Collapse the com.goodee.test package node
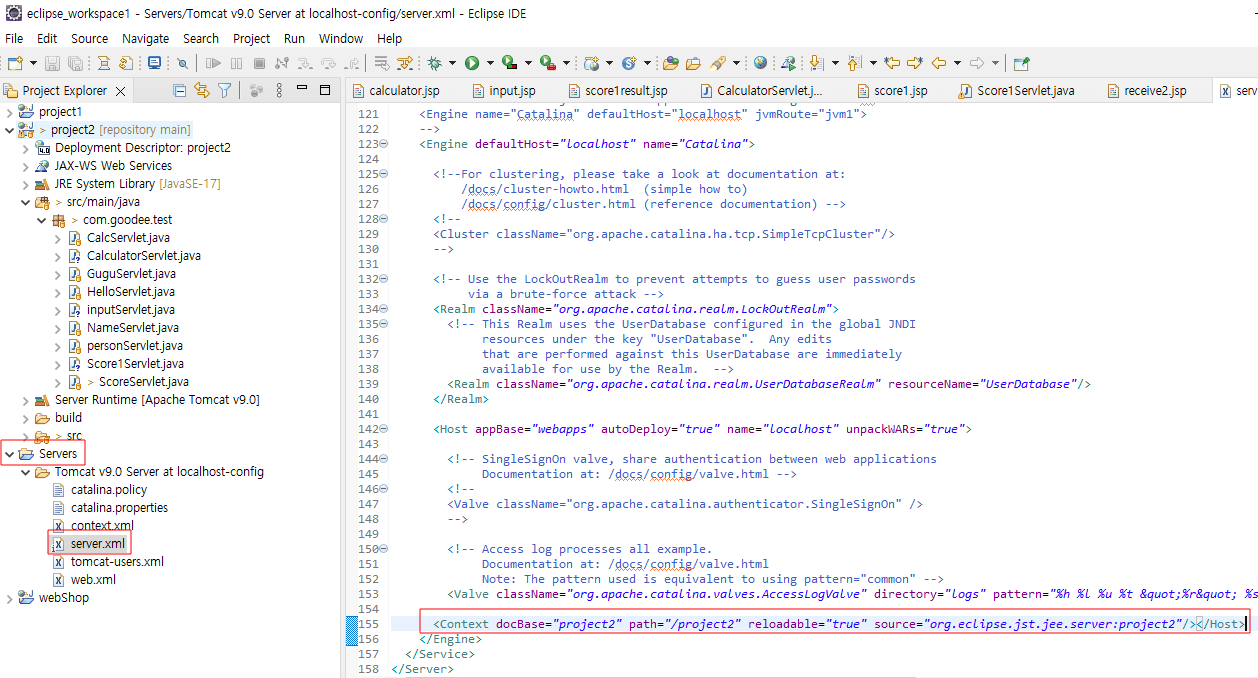The height and width of the screenshot is (678, 1258). 41,220
